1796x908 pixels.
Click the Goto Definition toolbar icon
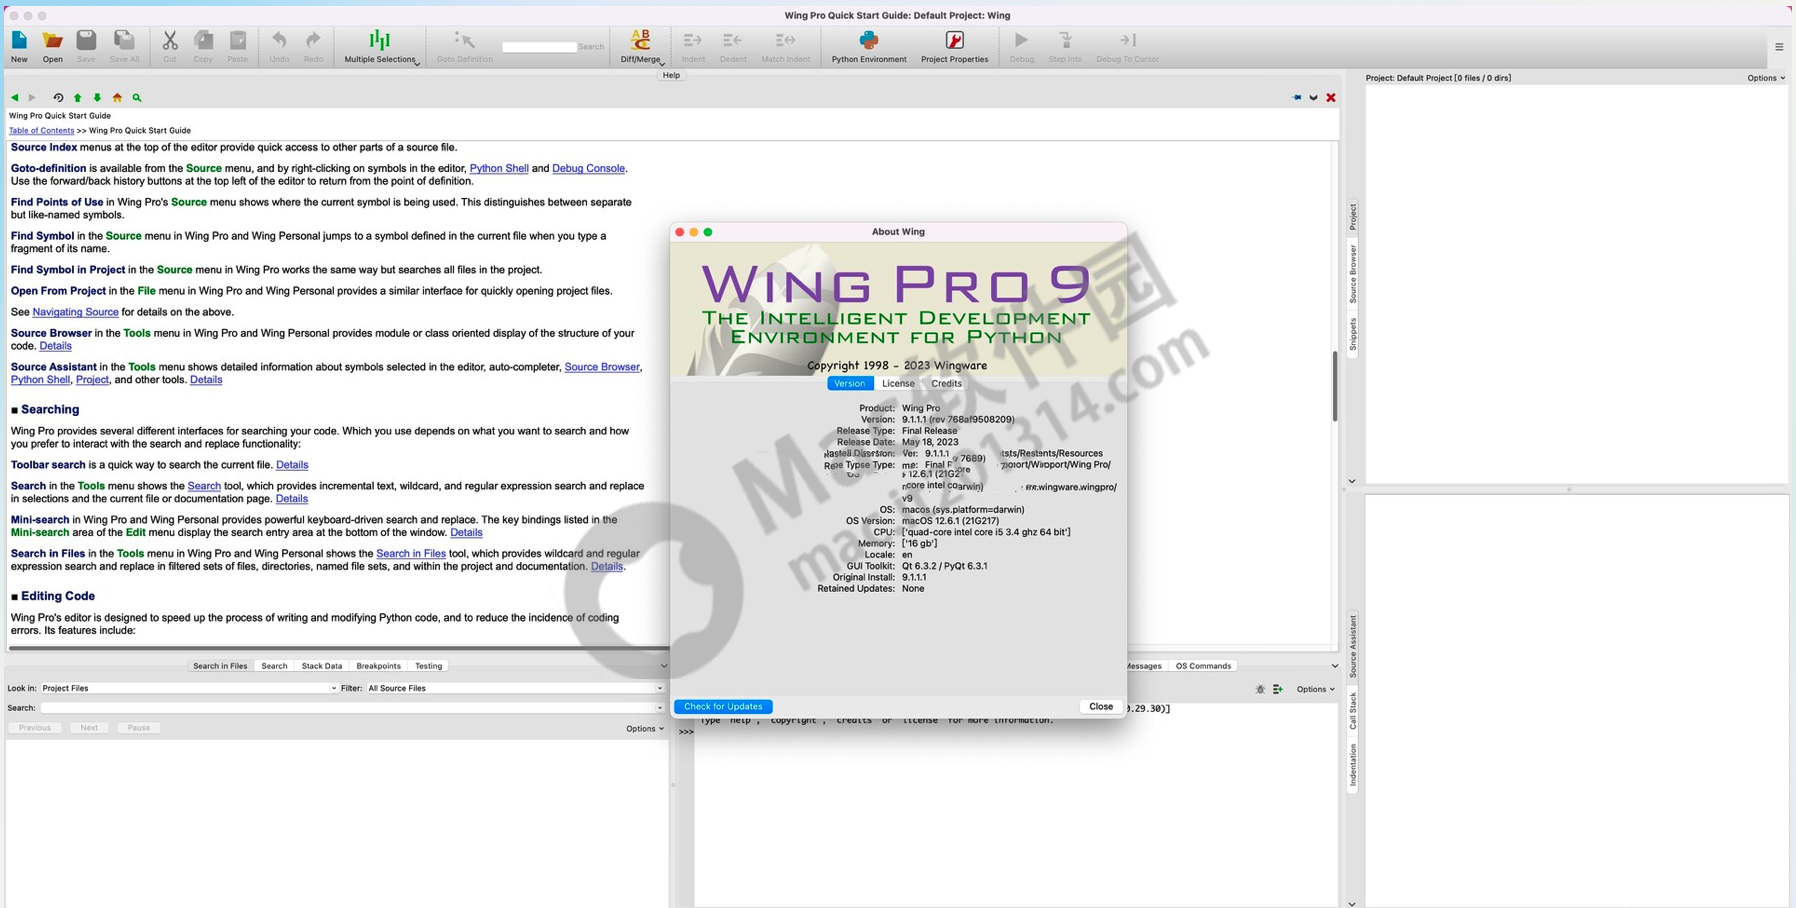tap(464, 46)
